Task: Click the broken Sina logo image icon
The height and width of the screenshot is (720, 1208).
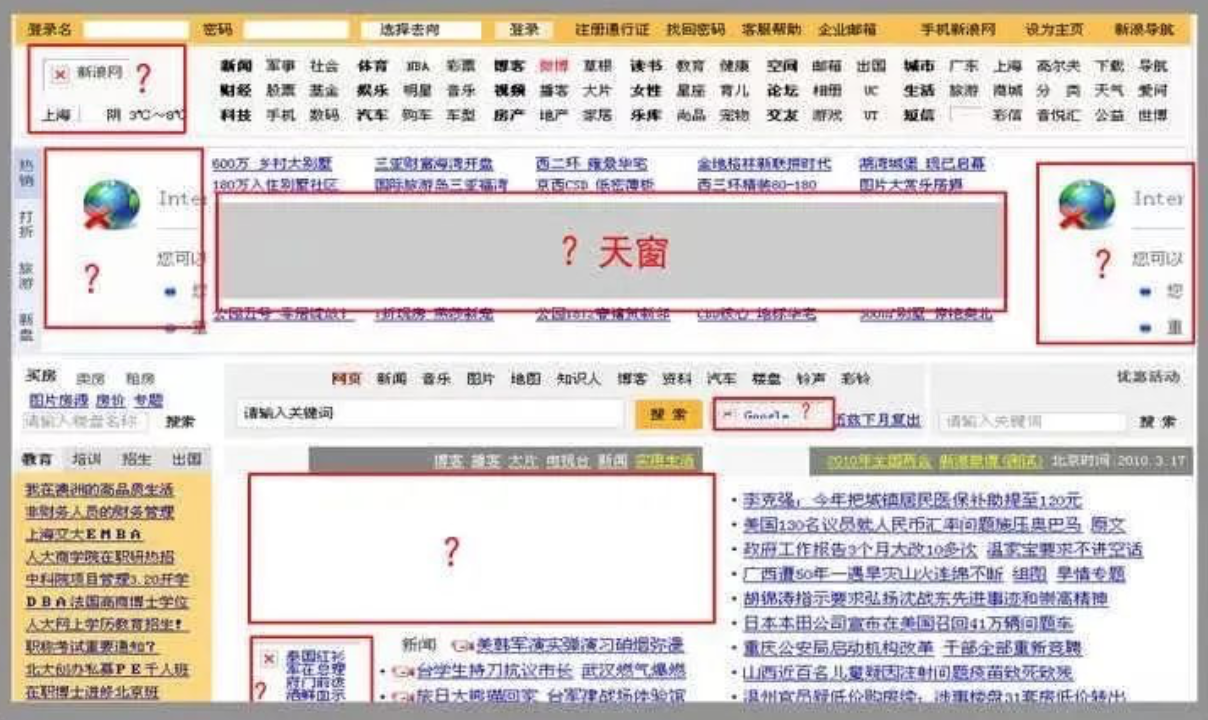Action: 61,73
